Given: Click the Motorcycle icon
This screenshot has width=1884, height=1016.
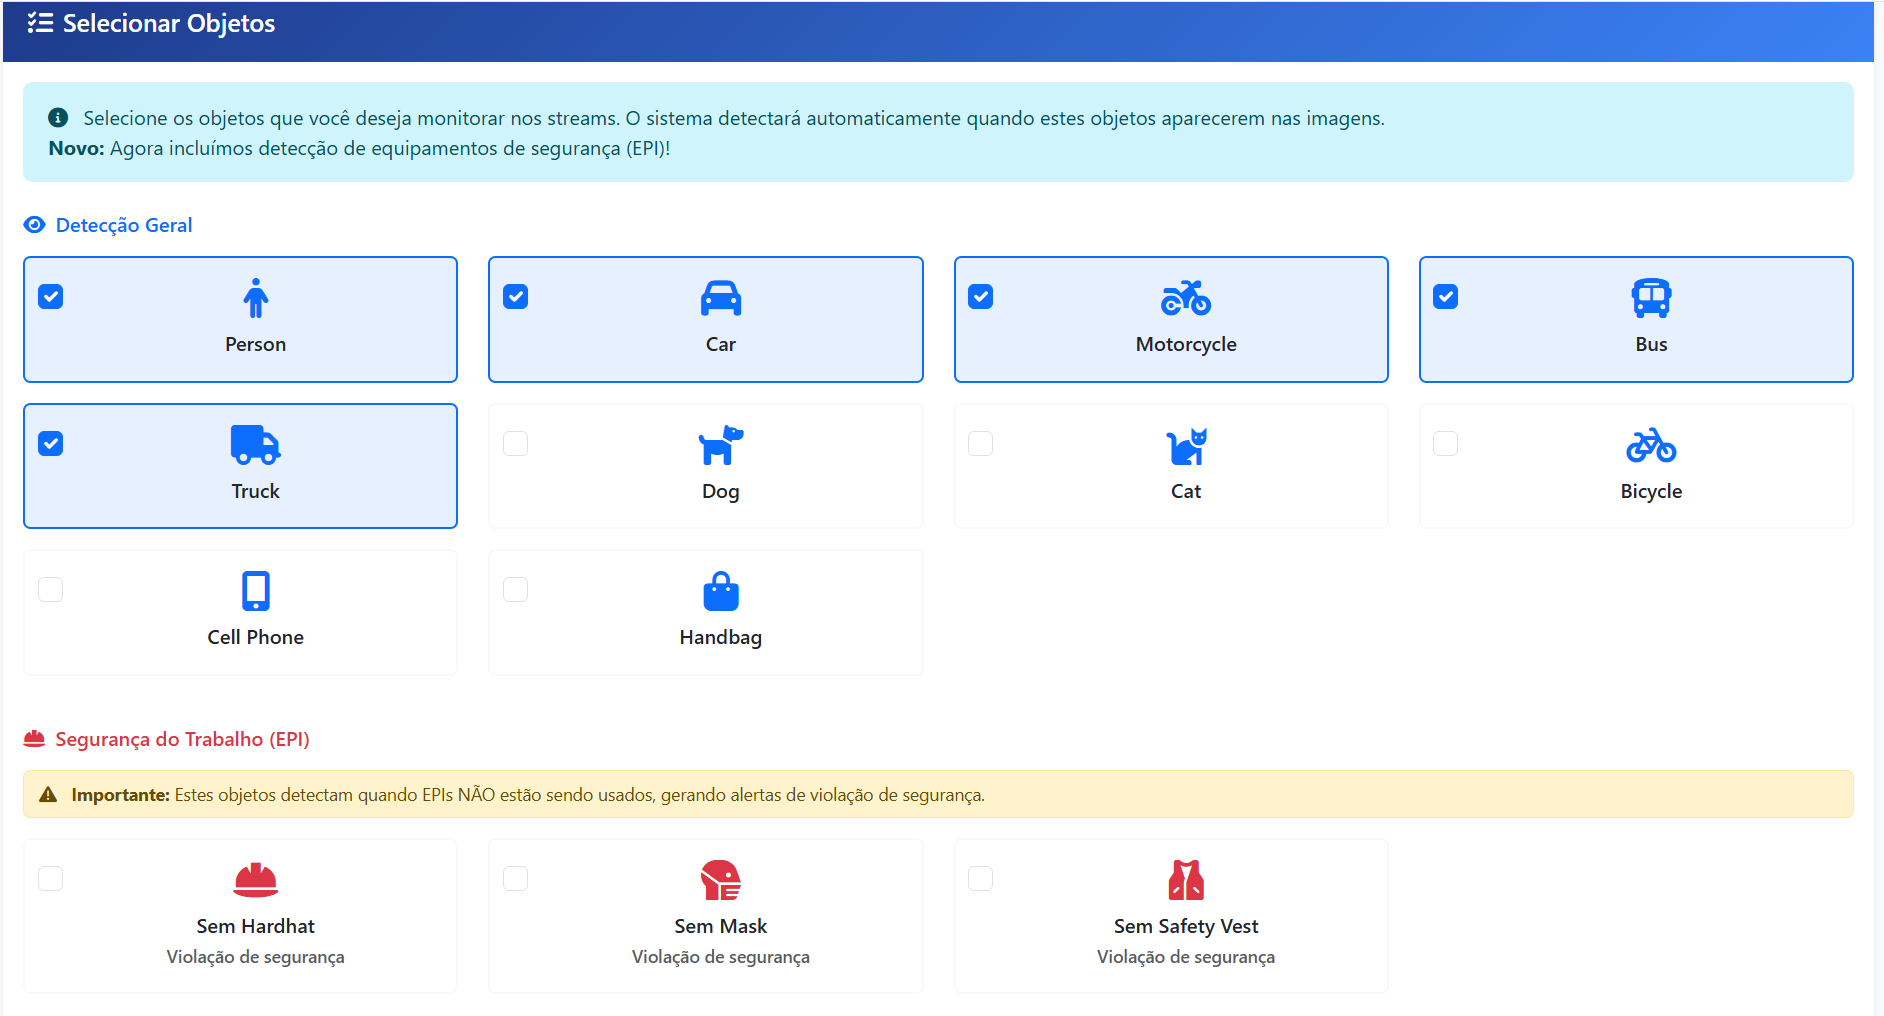Looking at the screenshot, I should click(1185, 297).
